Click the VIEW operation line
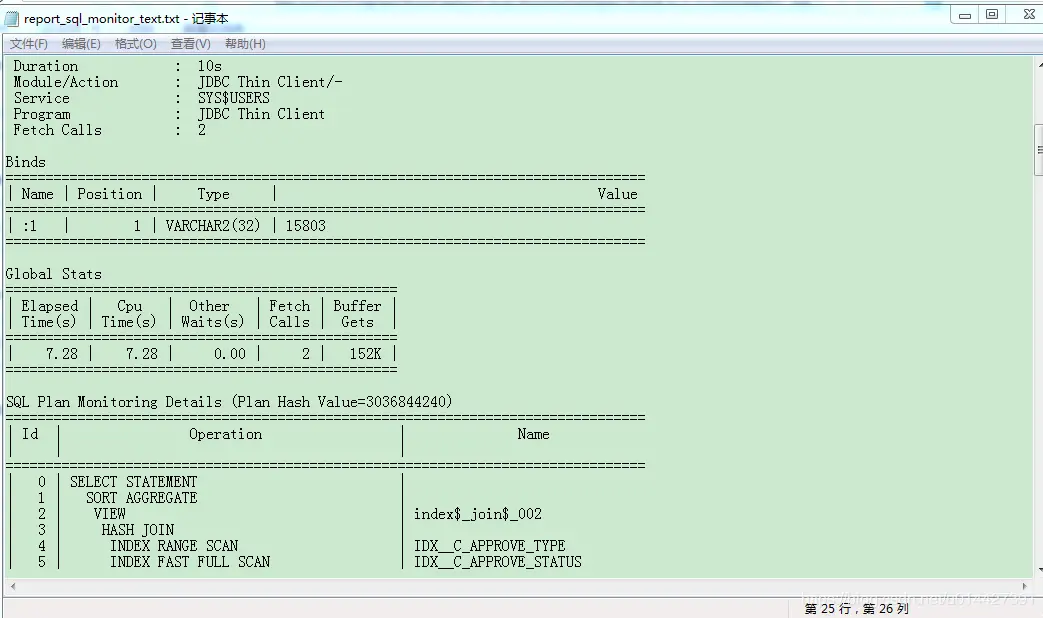Viewport: 1043px width, 618px height. coord(110,514)
